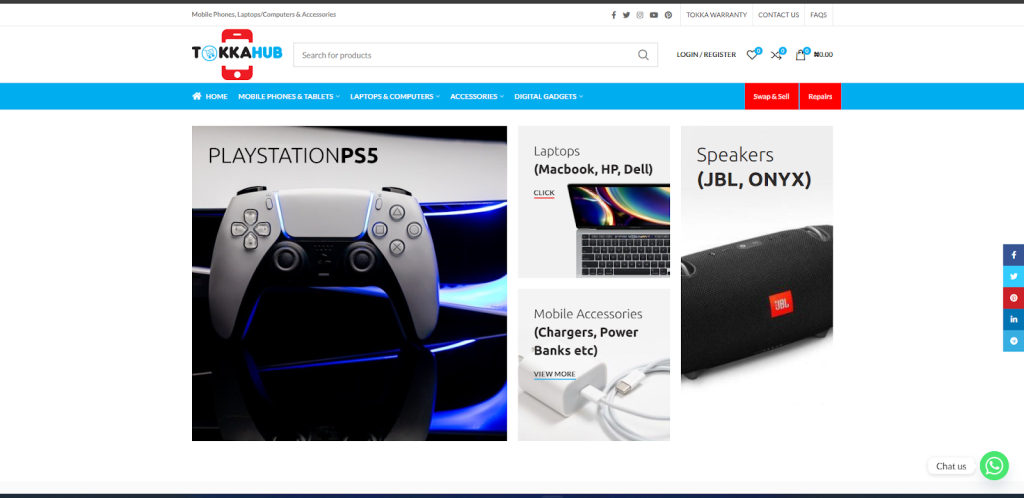This screenshot has height=498, width=1024.
Task: Open the PlayStation PS5 banner
Action: click(349, 283)
